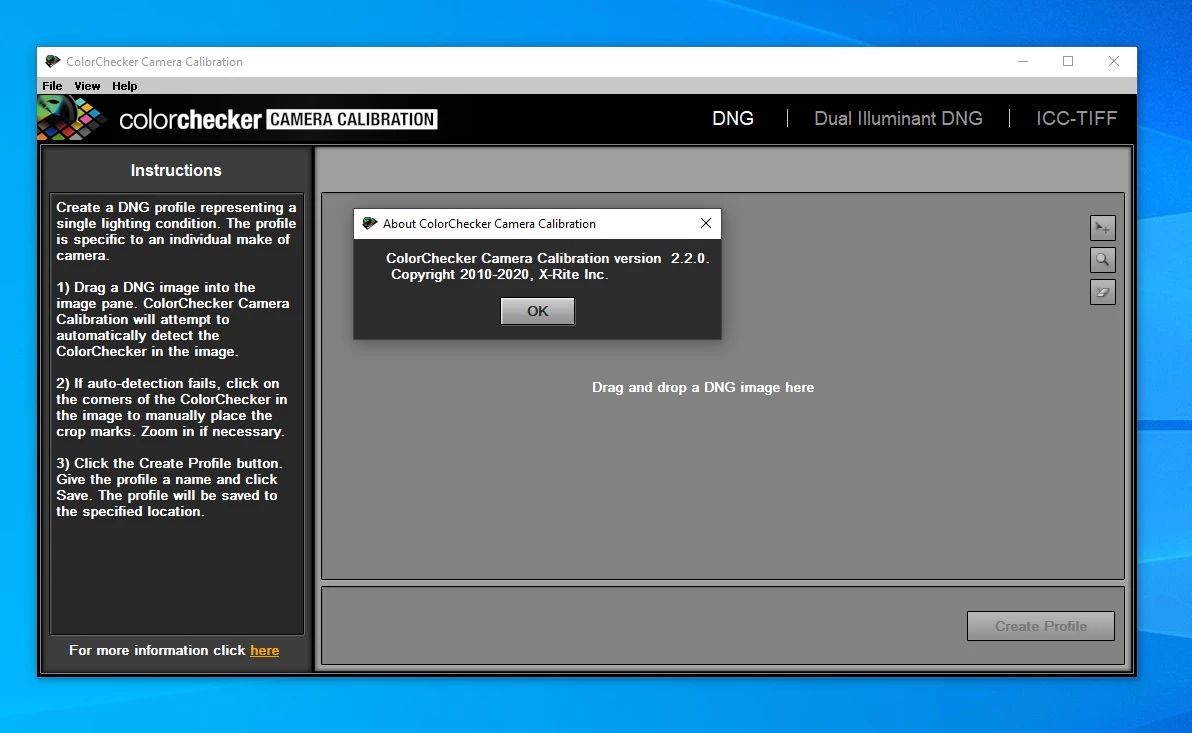Click the ColorChecker app icon in title bar
This screenshot has width=1192, height=733.
tap(52, 62)
